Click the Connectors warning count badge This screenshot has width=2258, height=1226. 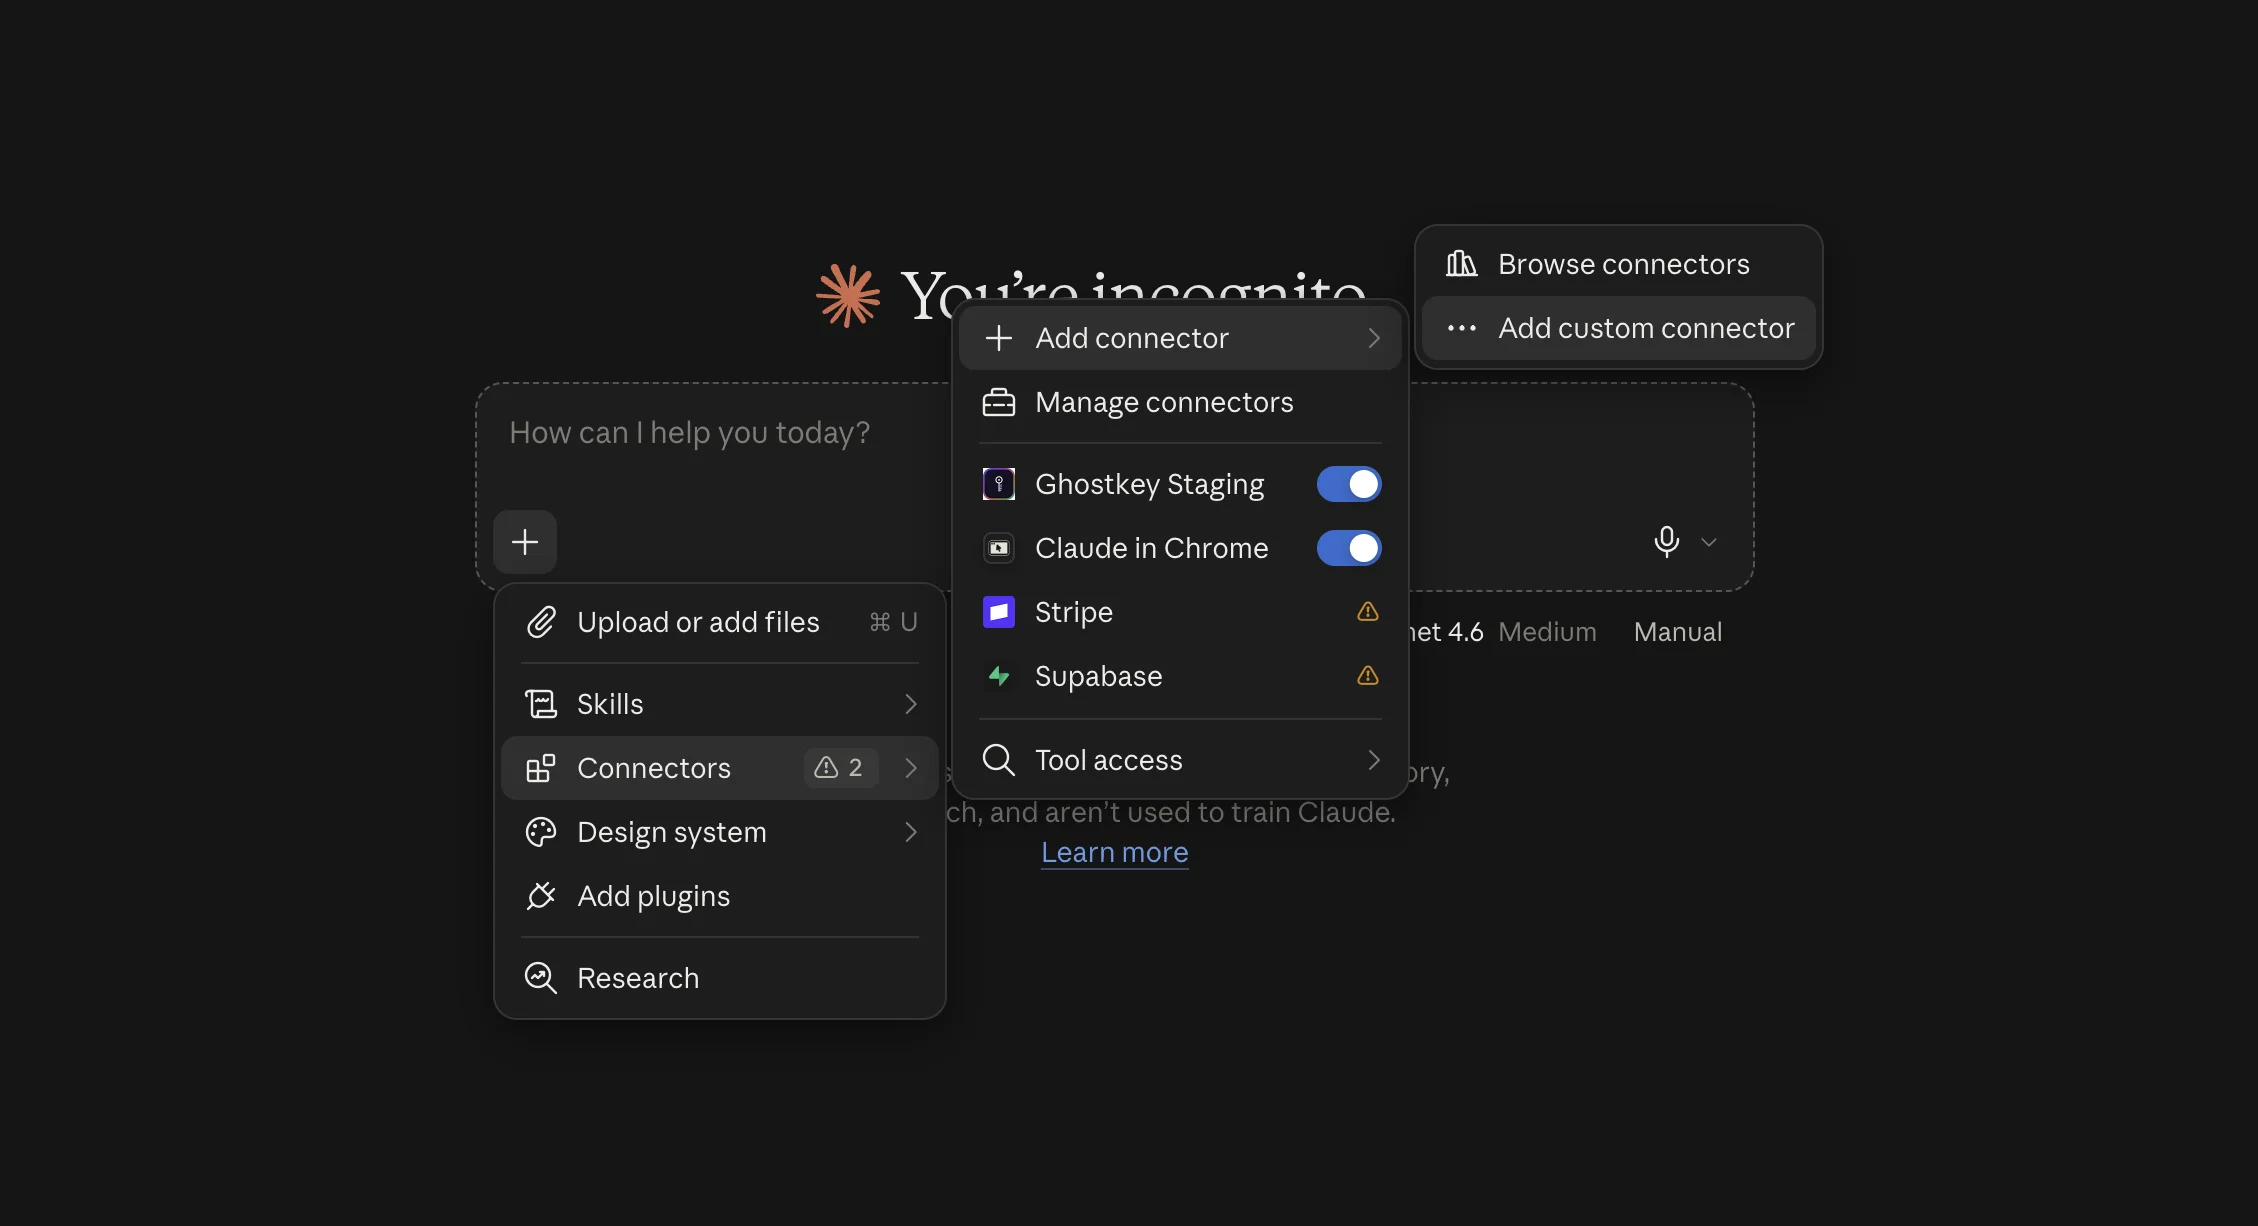(x=840, y=768)
